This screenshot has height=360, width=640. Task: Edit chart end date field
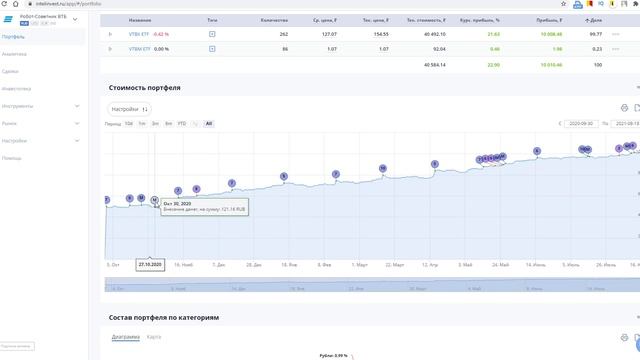click(x=626, y=124)
